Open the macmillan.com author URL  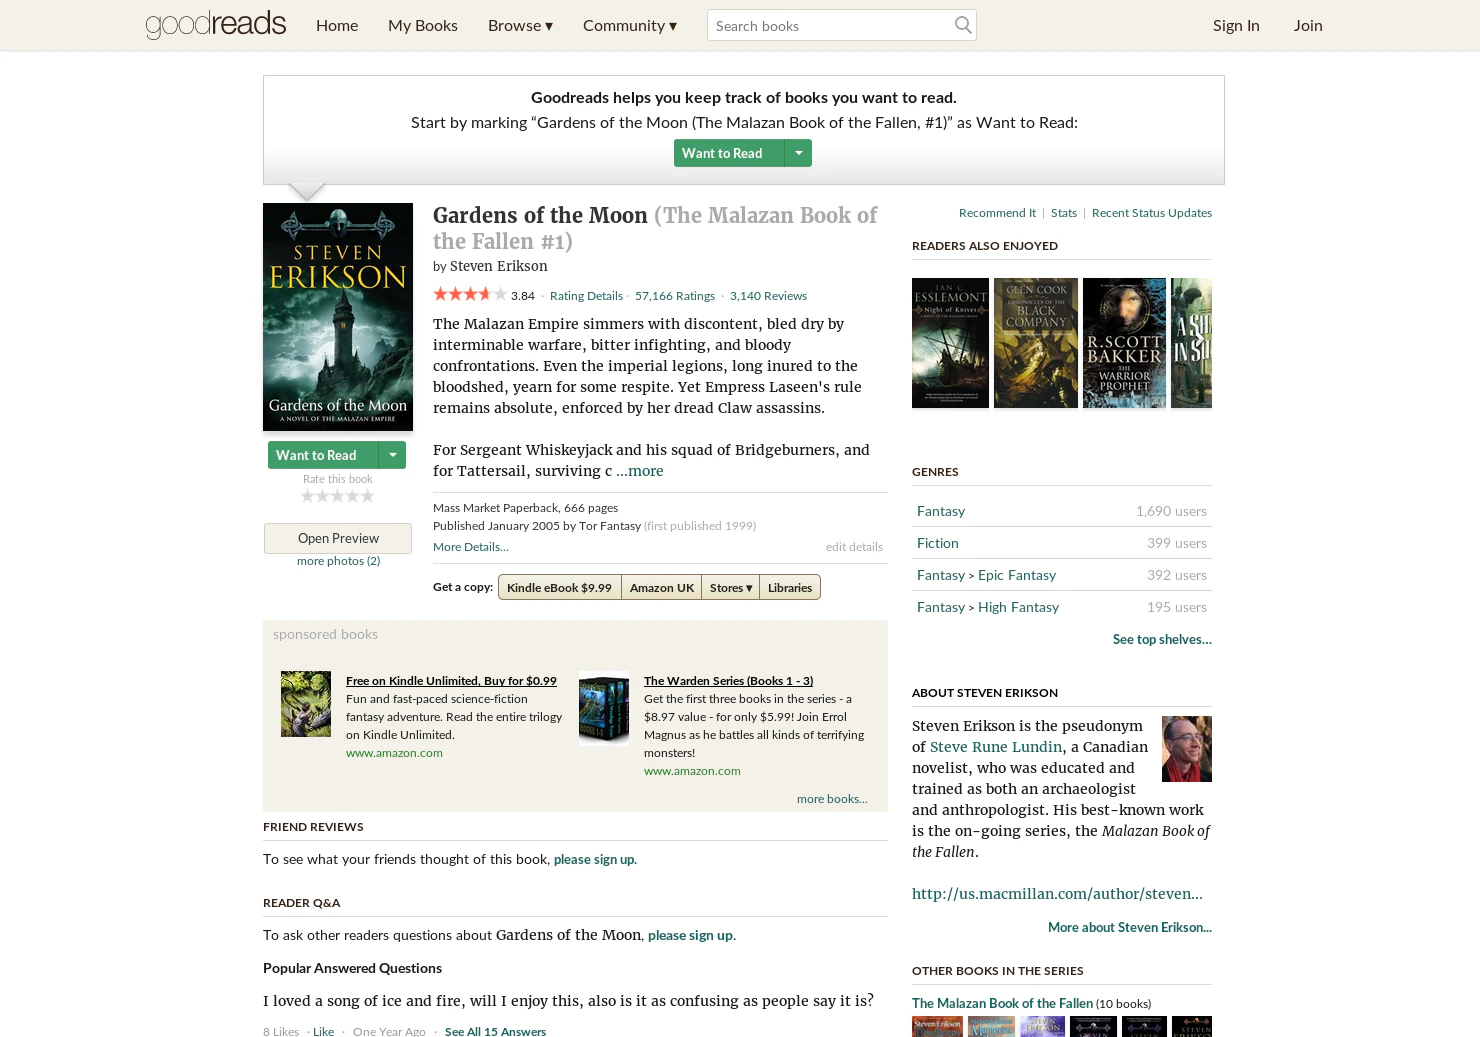pos(1057,894)
